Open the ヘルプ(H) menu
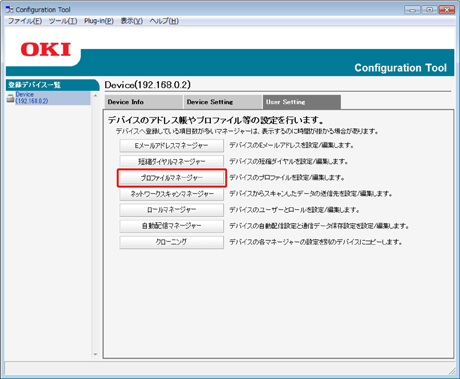Screen dimensions: 460x379 tap(164, 21)
